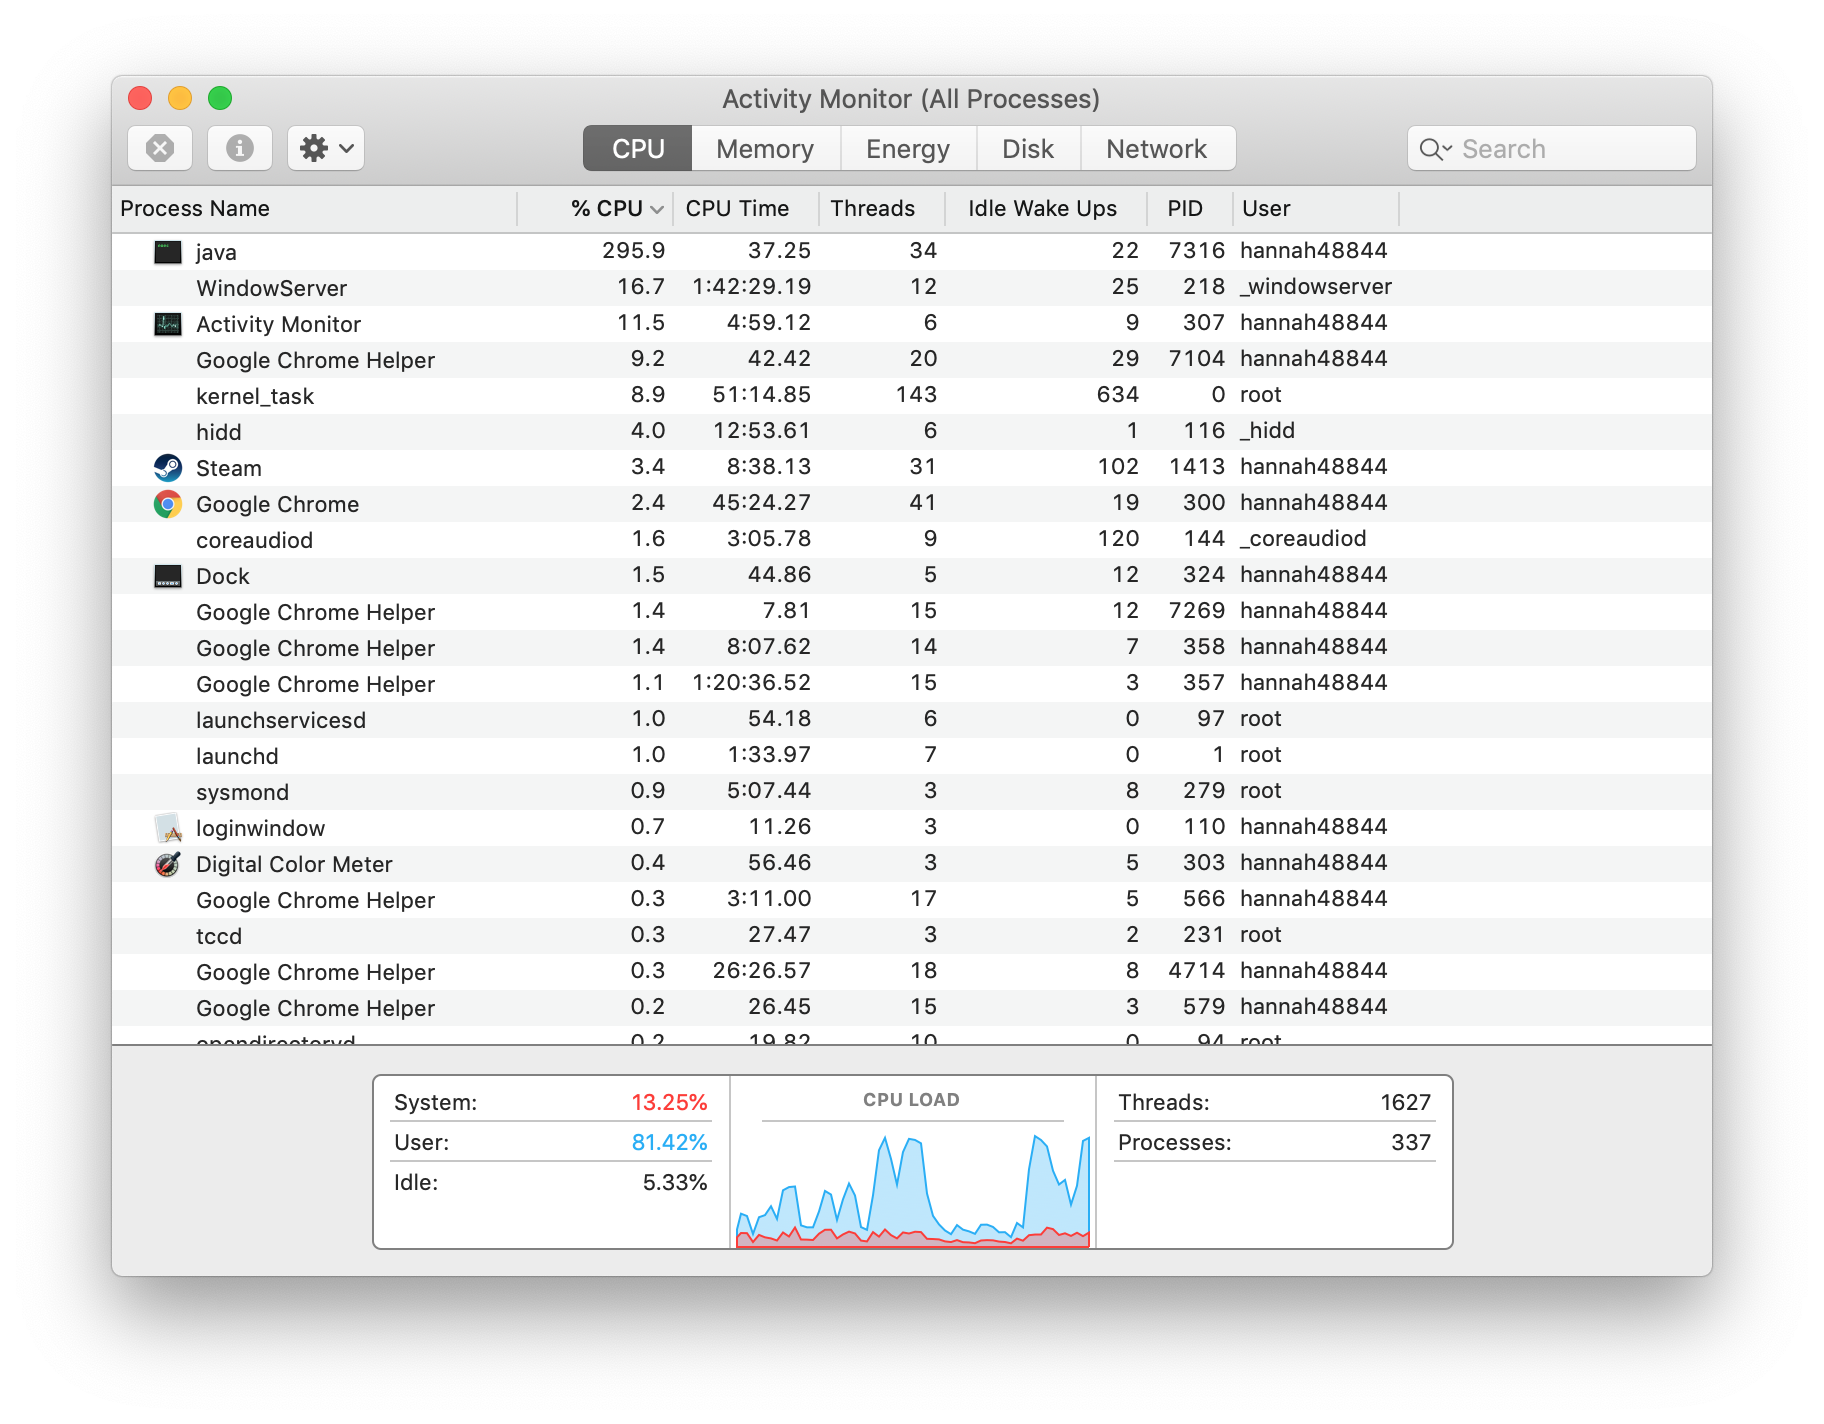Open the gear action menu
This screenshot has width=1824, height=1424.
(x=326, y=148)
